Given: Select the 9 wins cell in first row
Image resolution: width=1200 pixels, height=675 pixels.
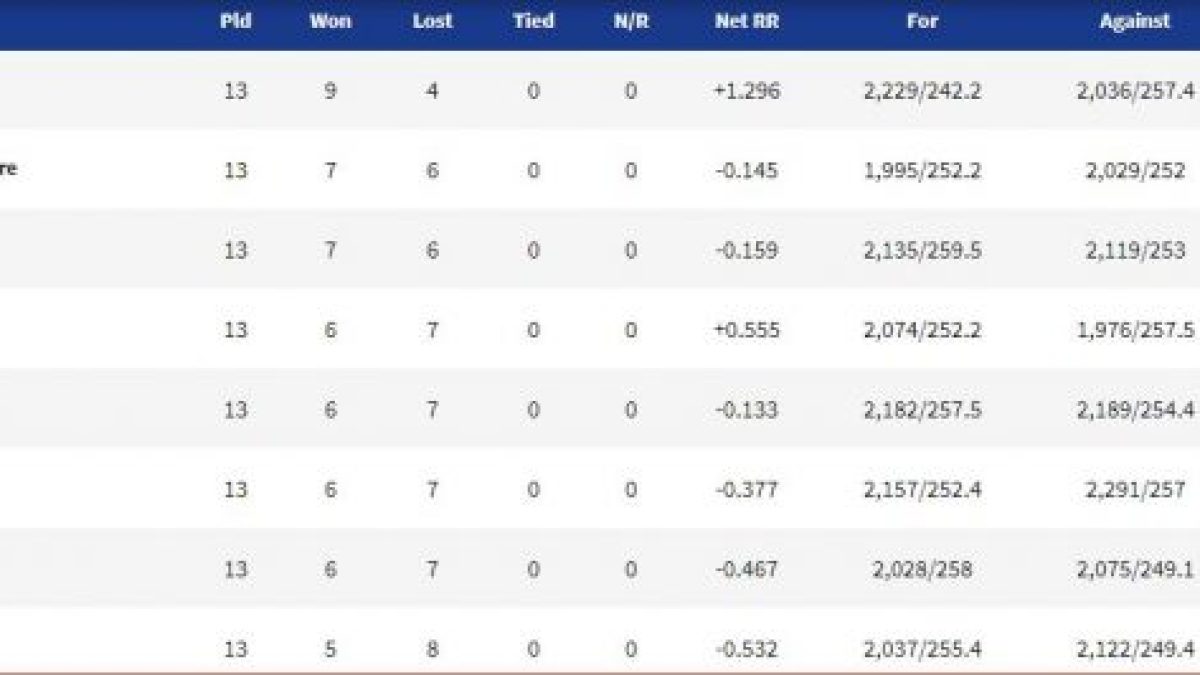Looking at the screenshot, I should tap(331, 91).
